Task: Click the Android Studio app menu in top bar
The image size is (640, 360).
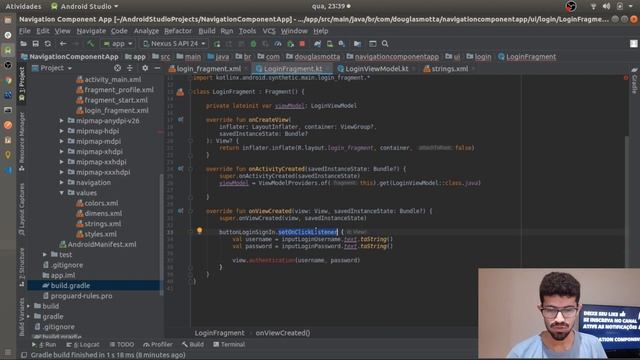Action: point(85,7)
